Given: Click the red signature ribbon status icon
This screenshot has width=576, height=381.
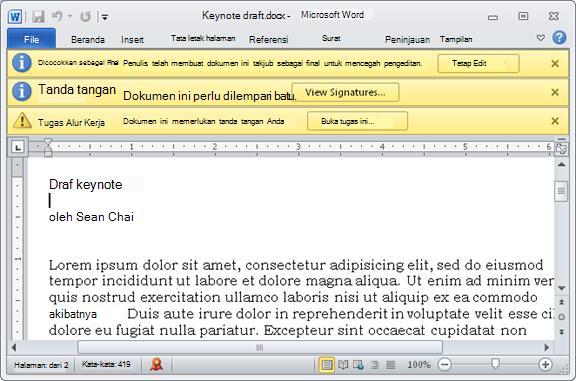Looking at the screenshot, I should tap(156, 364).
